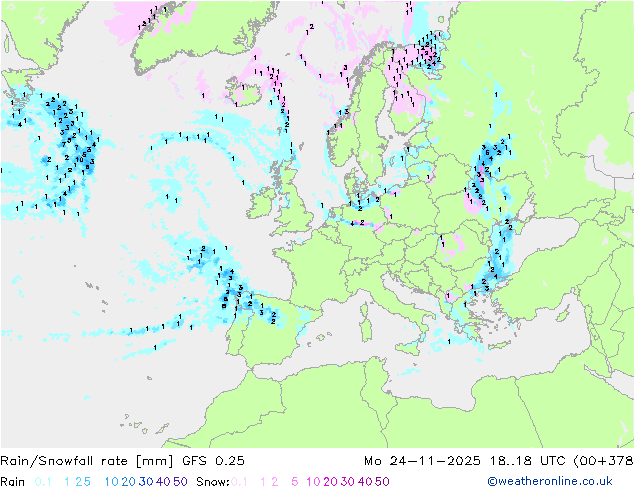Viewport: 634px width, 490px height.
Task: Select the snow legend value 20
Action: point(330,482)
